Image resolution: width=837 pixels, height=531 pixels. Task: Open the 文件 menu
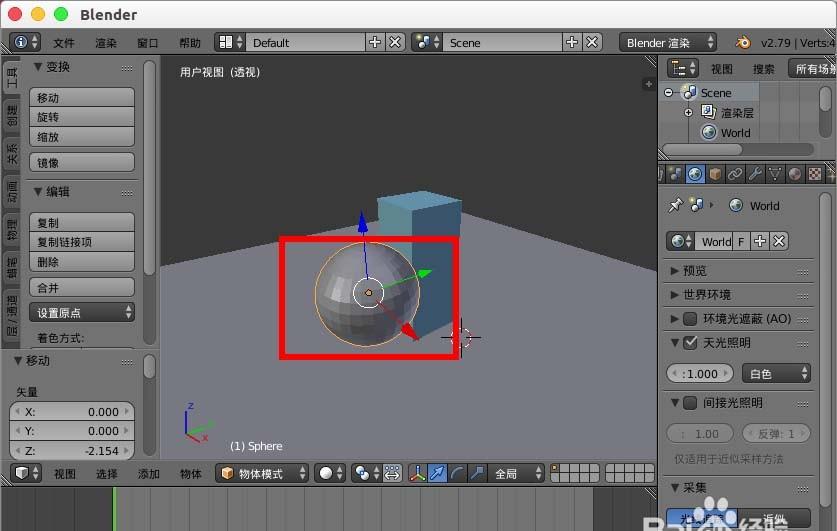pos(64,43)
